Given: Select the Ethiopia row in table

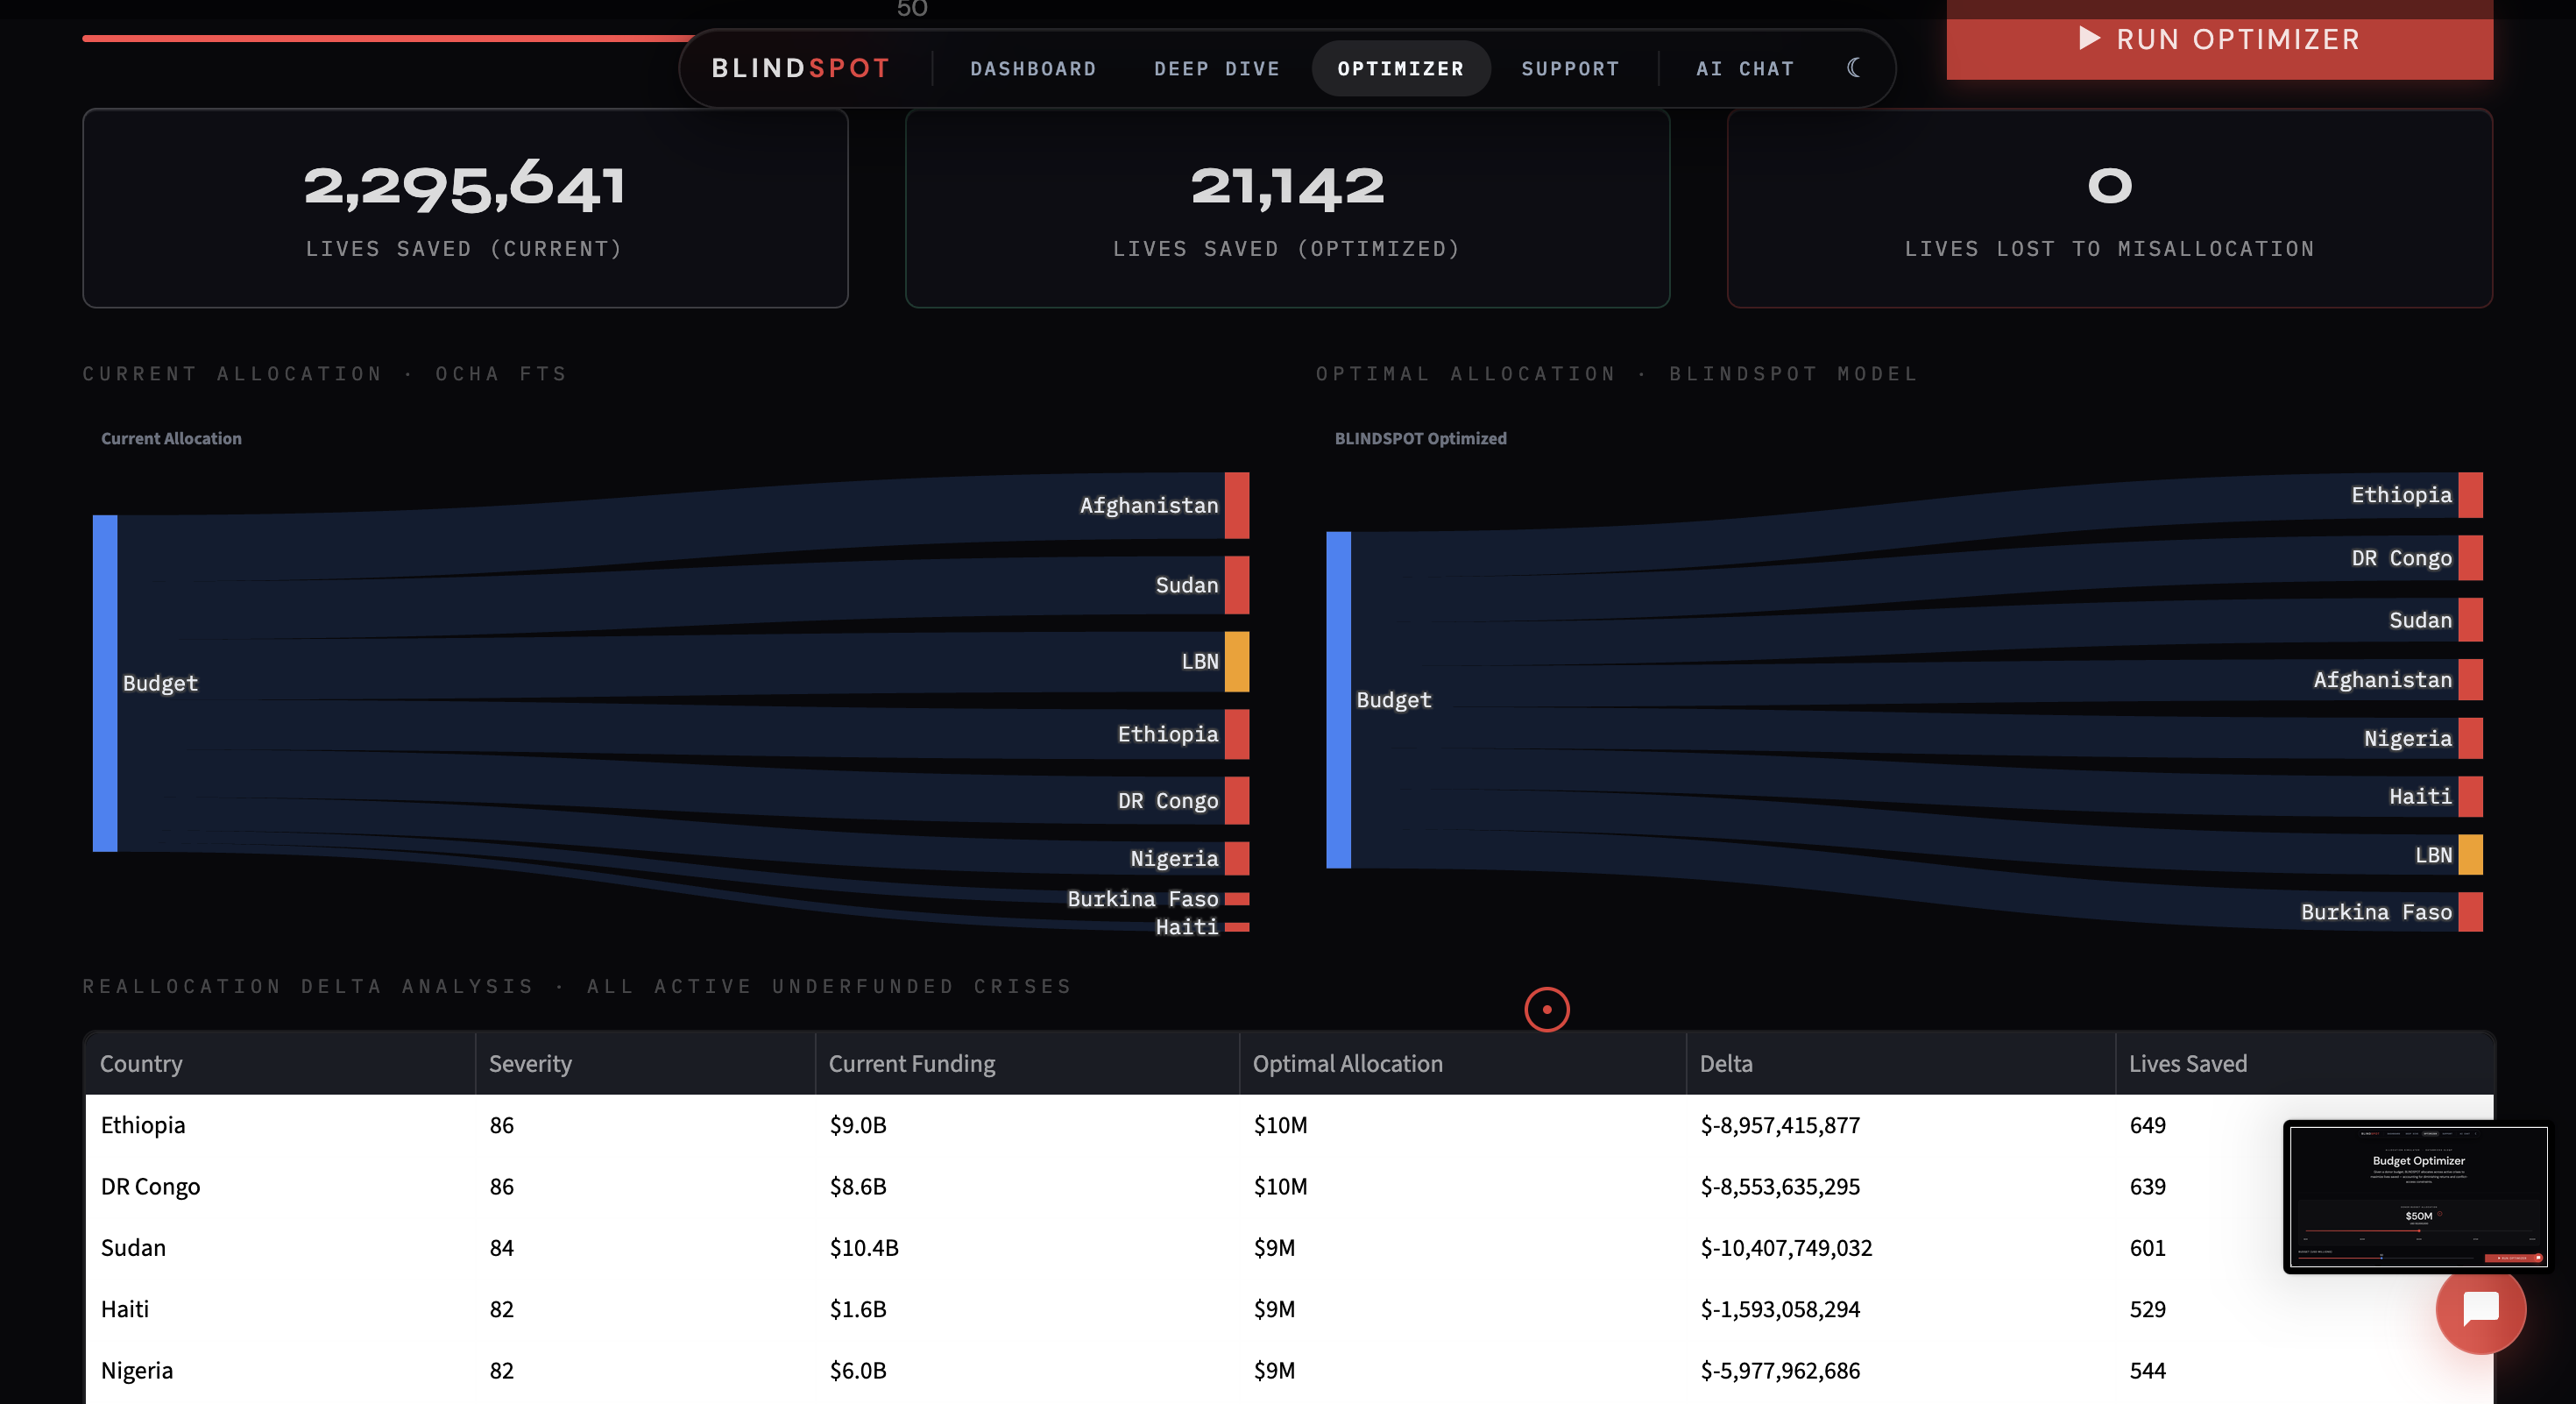Looking at the screenshot, I should point(143,1125).
